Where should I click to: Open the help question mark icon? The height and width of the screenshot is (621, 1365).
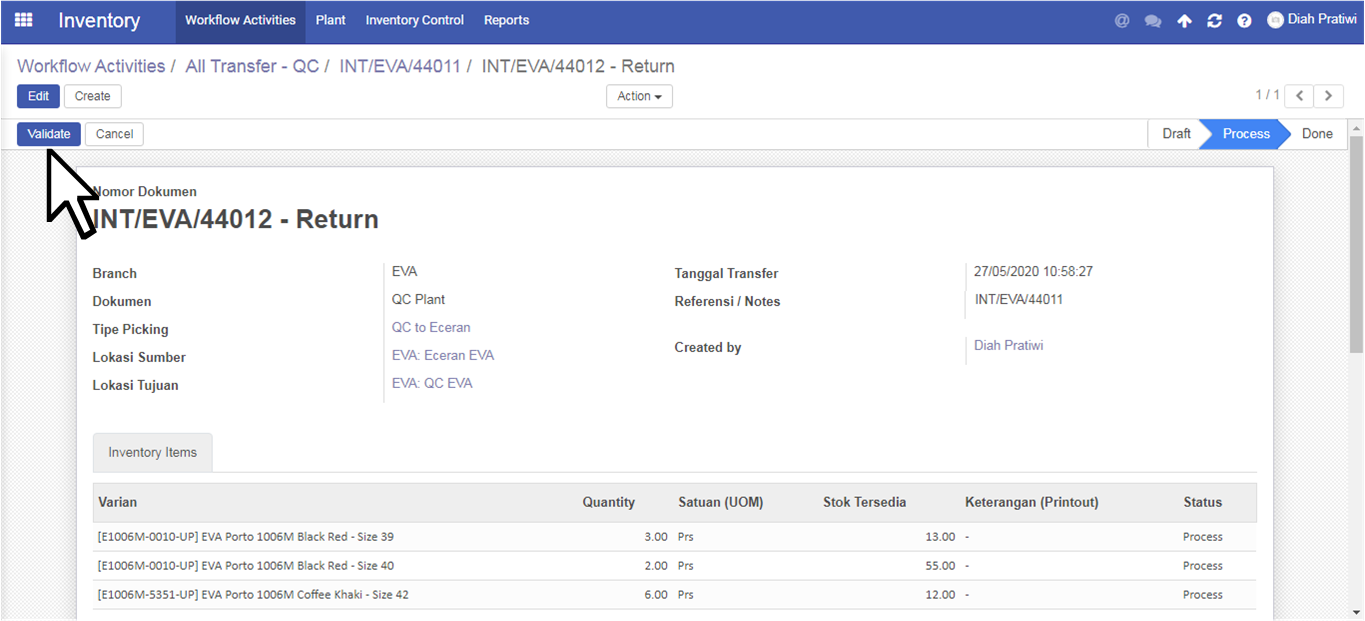tap(1244, 20)
